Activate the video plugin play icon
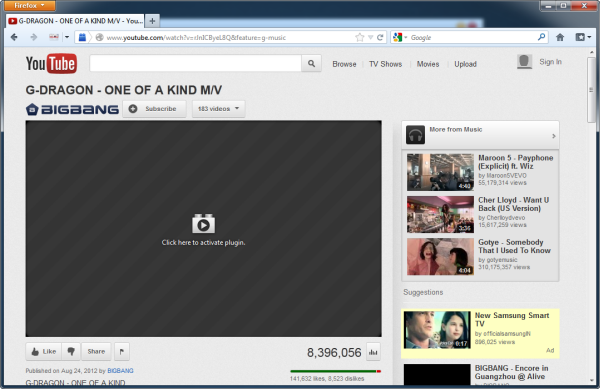 (203, 224)
